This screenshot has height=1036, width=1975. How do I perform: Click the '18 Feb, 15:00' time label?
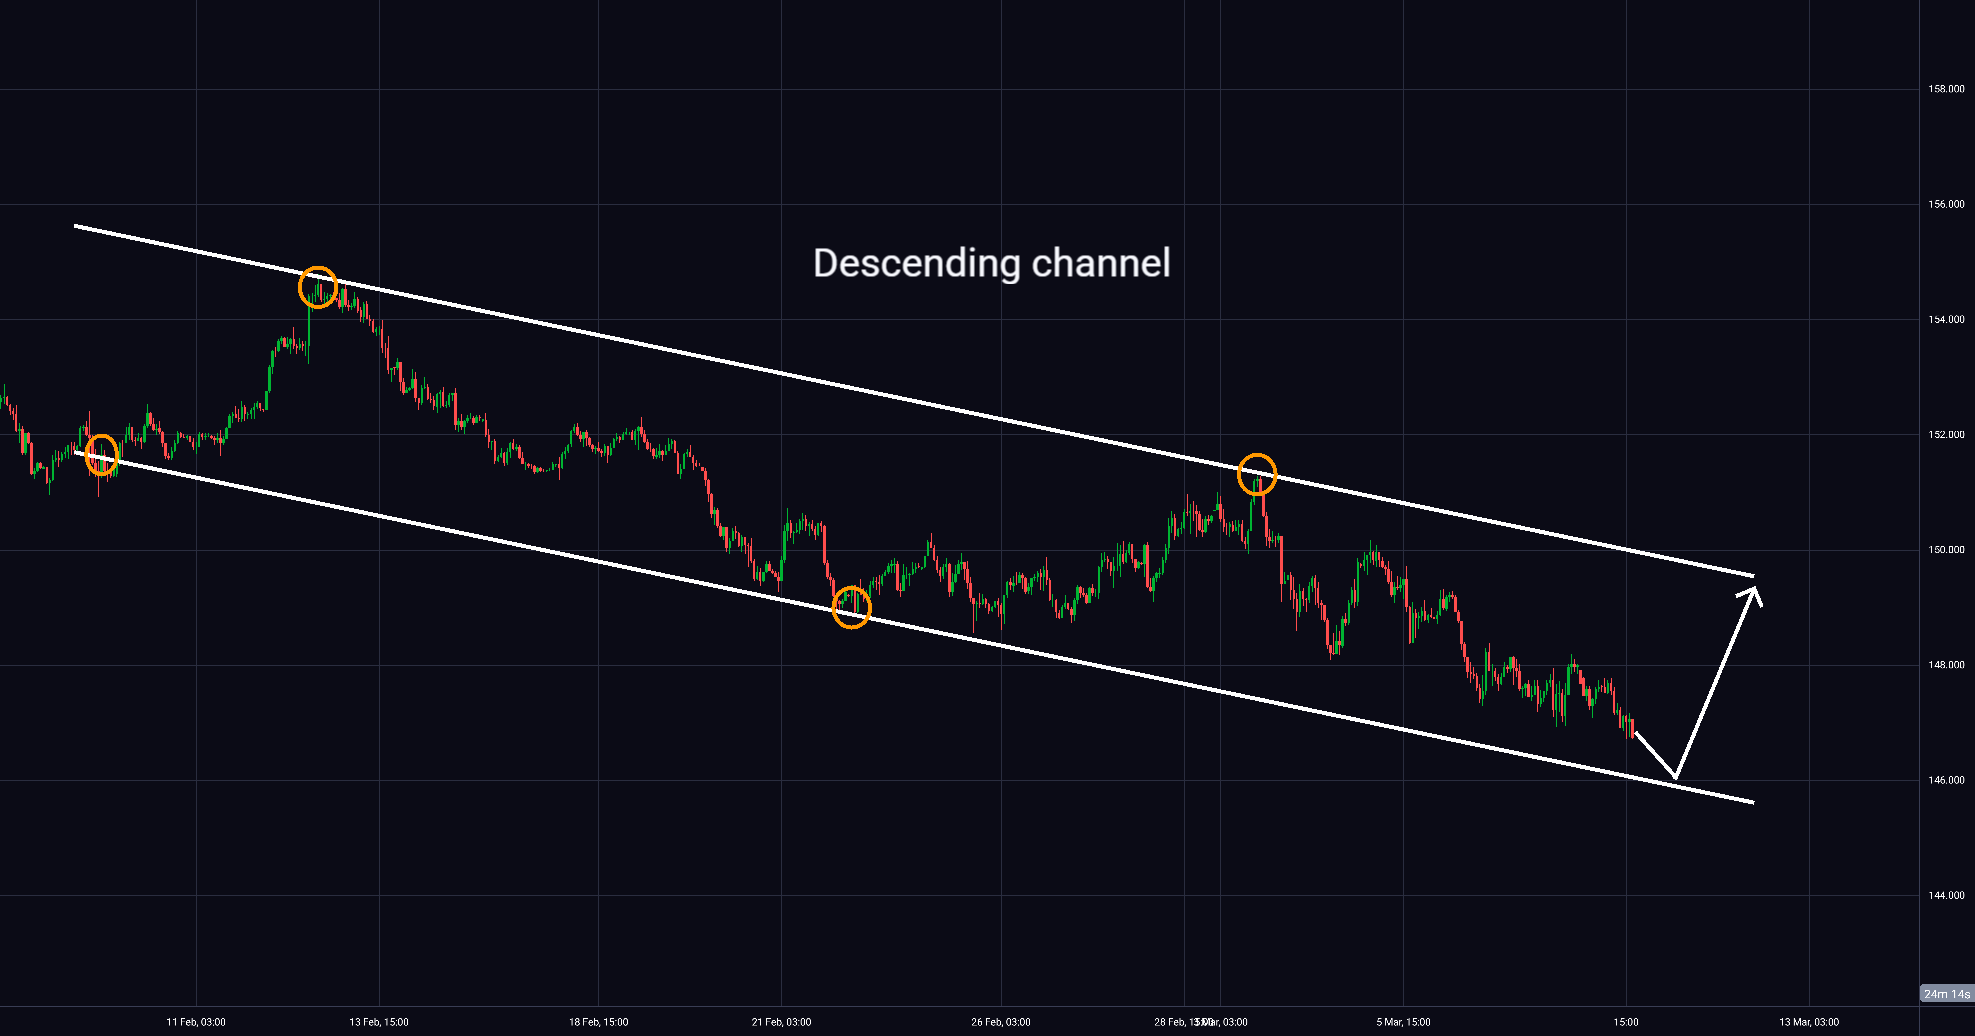click(598, 1022)
